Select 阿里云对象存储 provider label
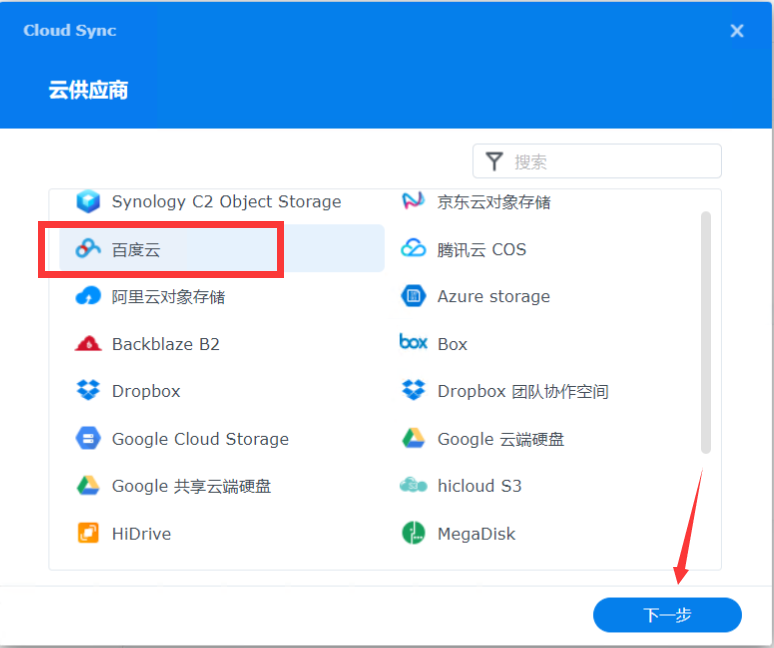The width and height of the screenshot is (774, 648). tap(168, 297)
